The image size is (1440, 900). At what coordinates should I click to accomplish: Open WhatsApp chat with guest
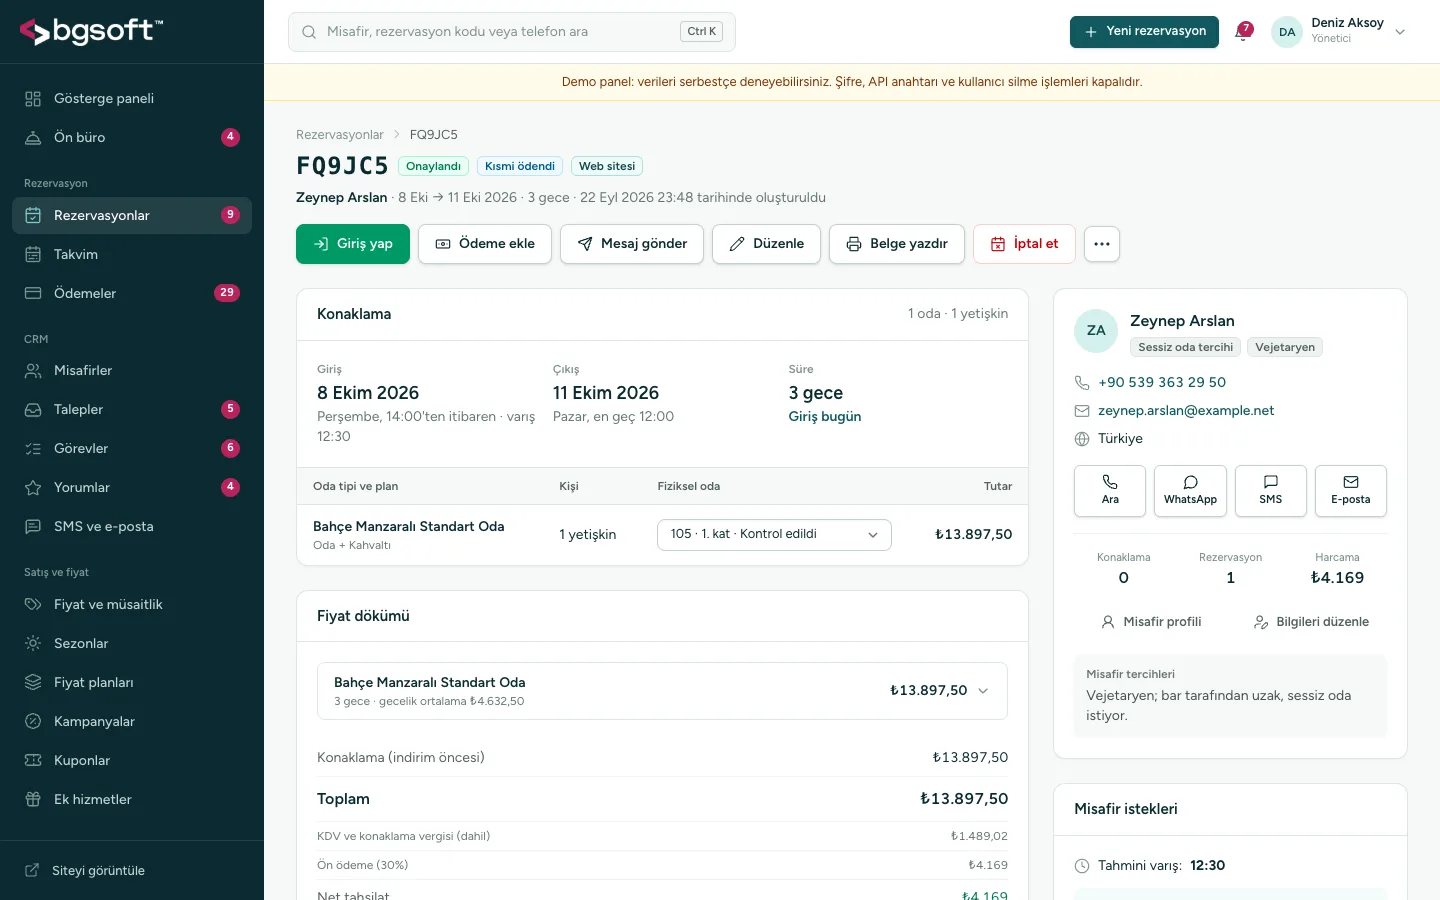pos(1190,491)
